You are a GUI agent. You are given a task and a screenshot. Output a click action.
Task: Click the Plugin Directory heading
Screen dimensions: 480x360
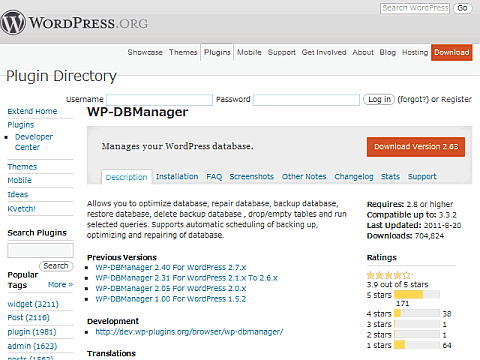tap(61, 76)
